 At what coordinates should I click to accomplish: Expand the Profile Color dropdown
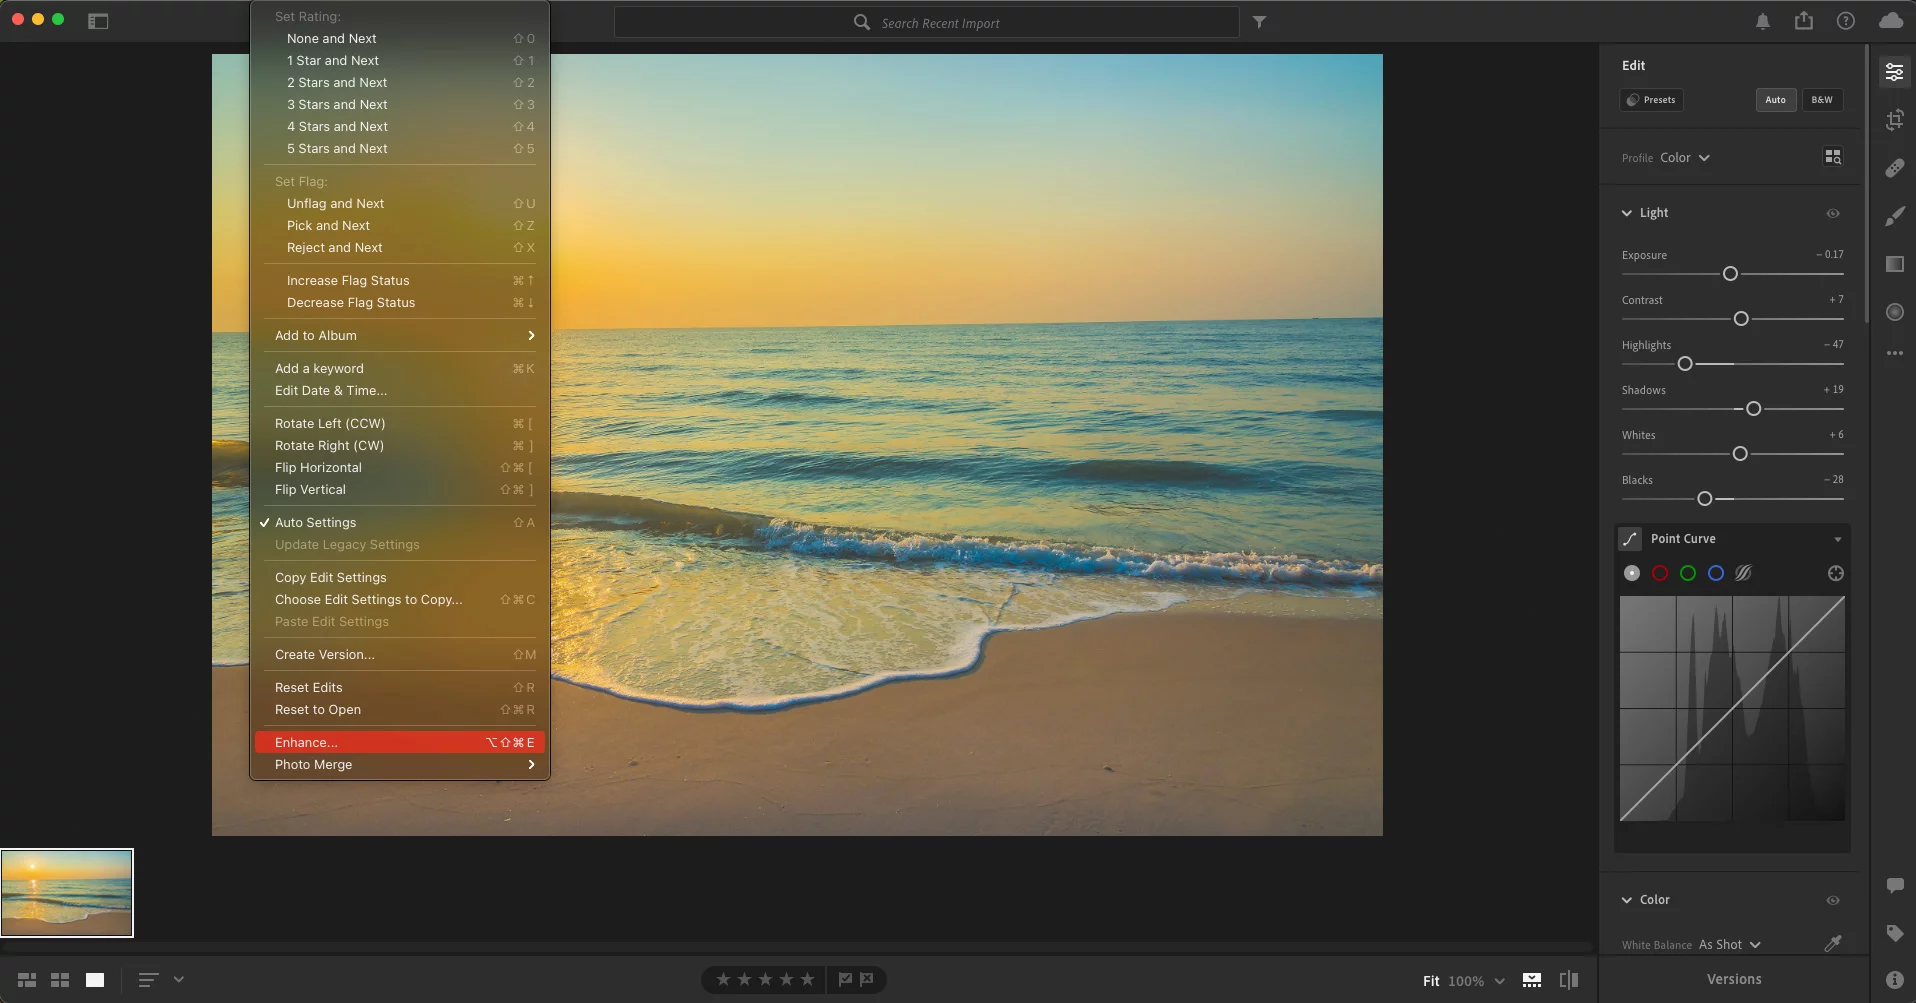point(1685,158)
